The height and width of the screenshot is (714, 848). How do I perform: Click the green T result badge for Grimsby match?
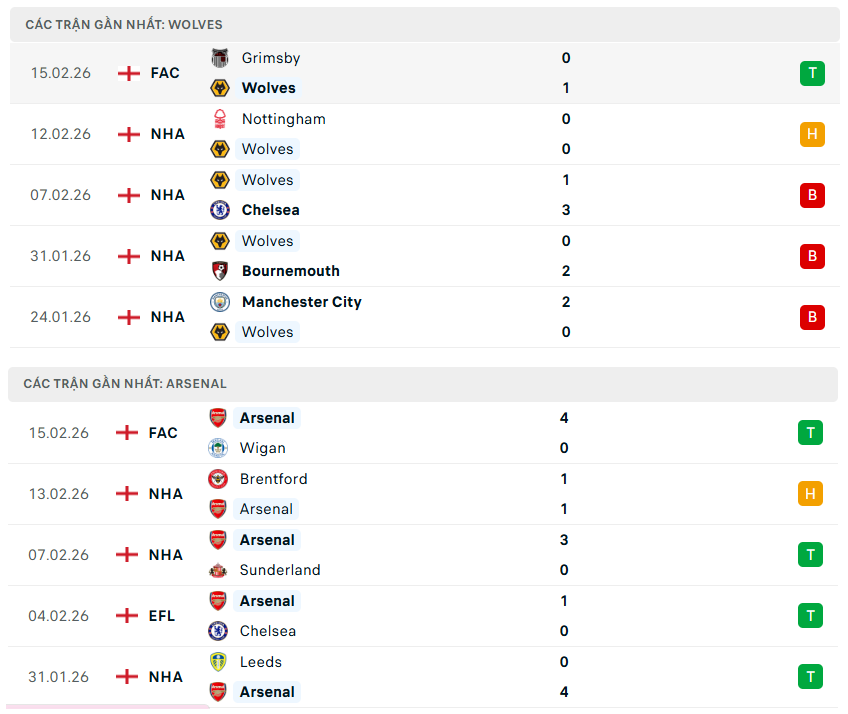pyautogui.click(x=811, y=73)
